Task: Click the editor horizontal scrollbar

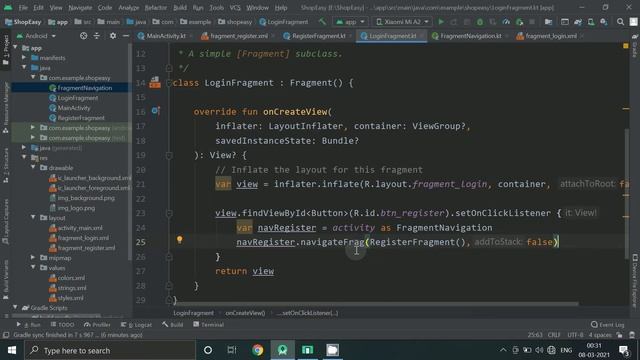Action: pyautogui.click(x=376, y=304)
